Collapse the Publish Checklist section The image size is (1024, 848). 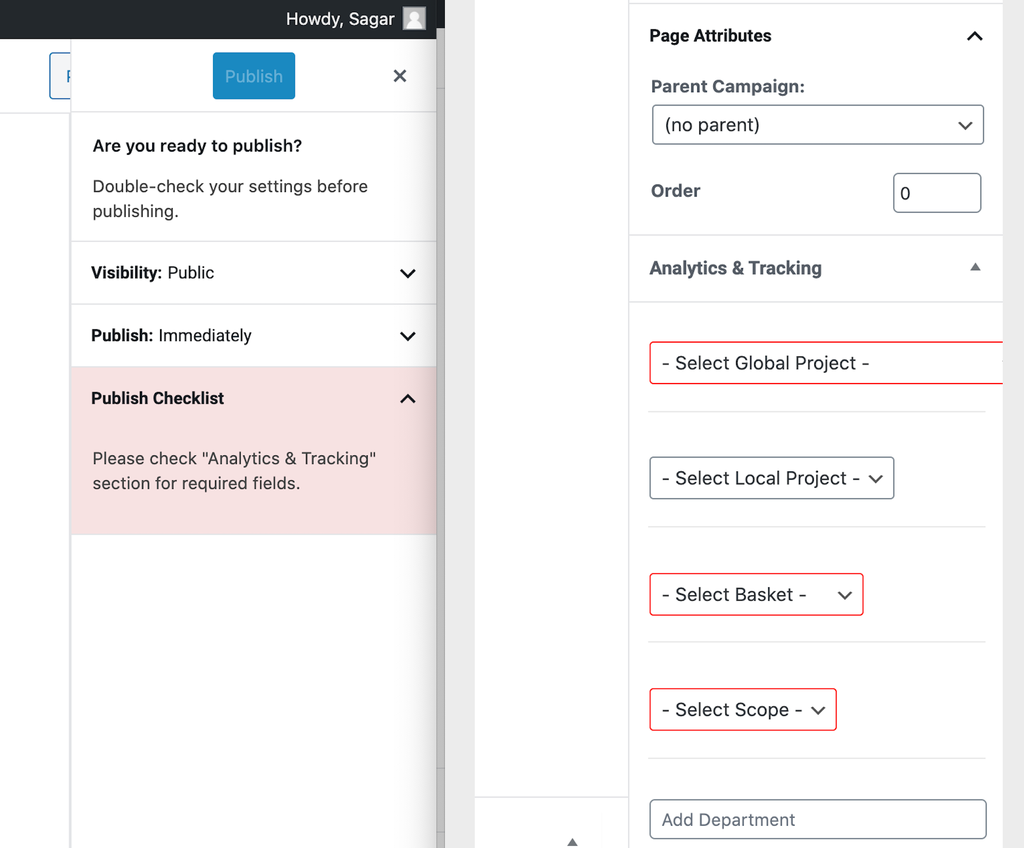(253, 399)
